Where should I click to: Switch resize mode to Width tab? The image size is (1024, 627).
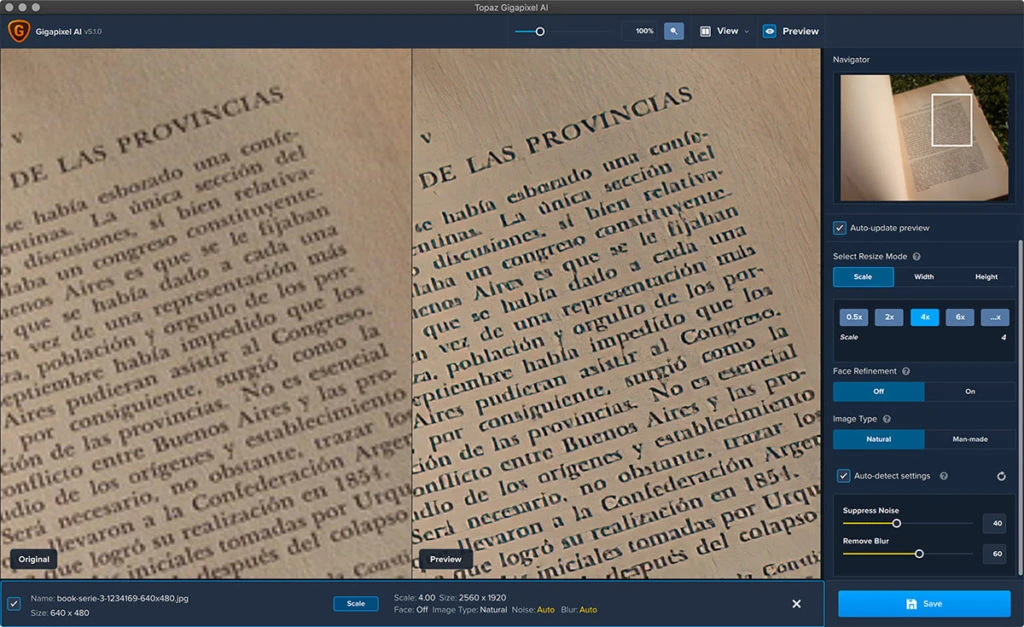924,277
